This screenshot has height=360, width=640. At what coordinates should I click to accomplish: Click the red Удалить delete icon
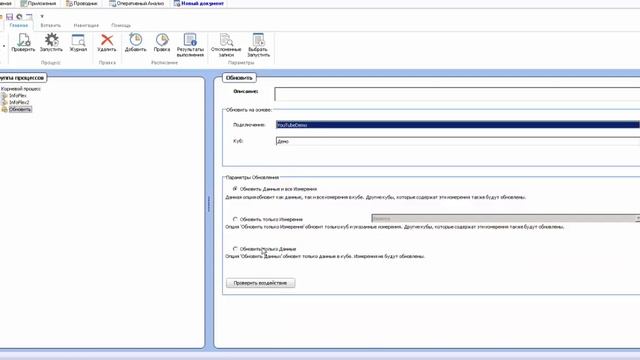tap(107, 42)
